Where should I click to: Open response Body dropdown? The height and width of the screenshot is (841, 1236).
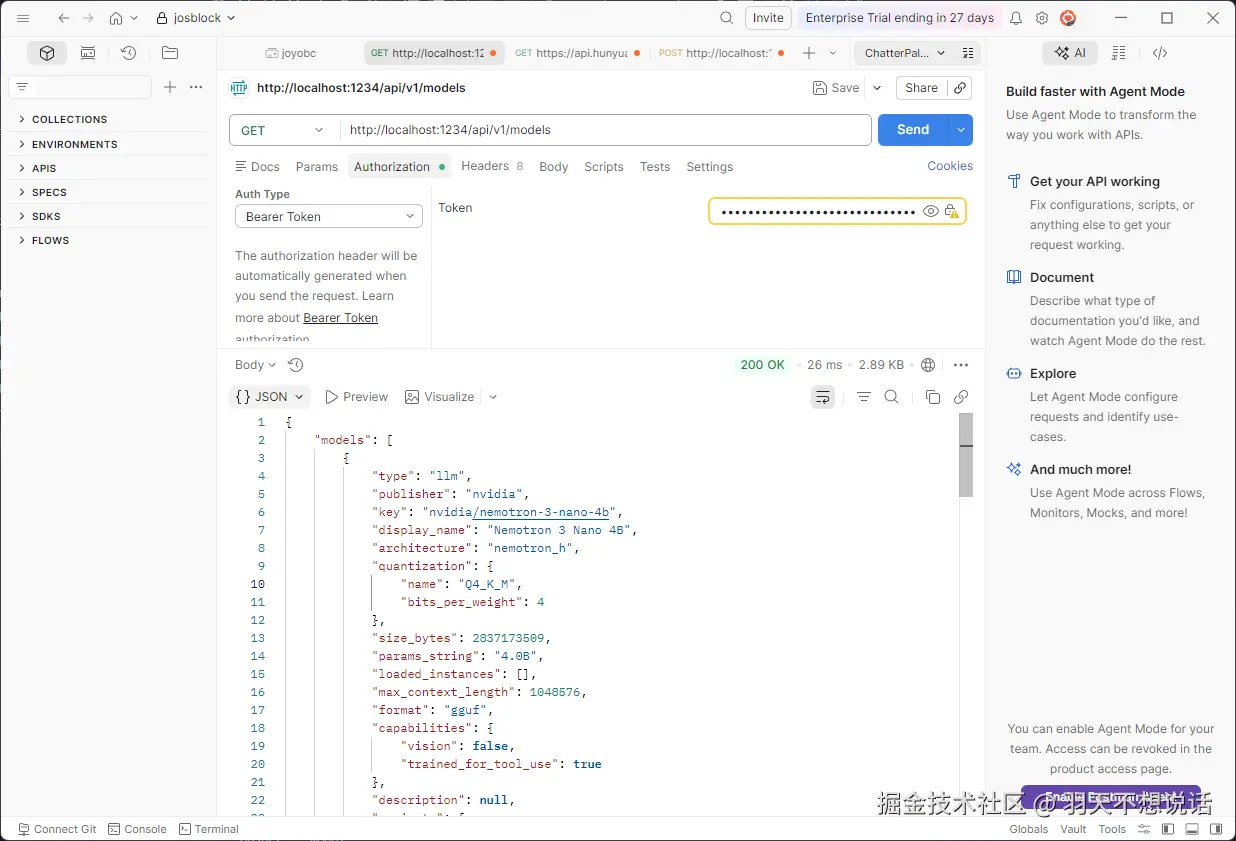[x=256, y=365]
